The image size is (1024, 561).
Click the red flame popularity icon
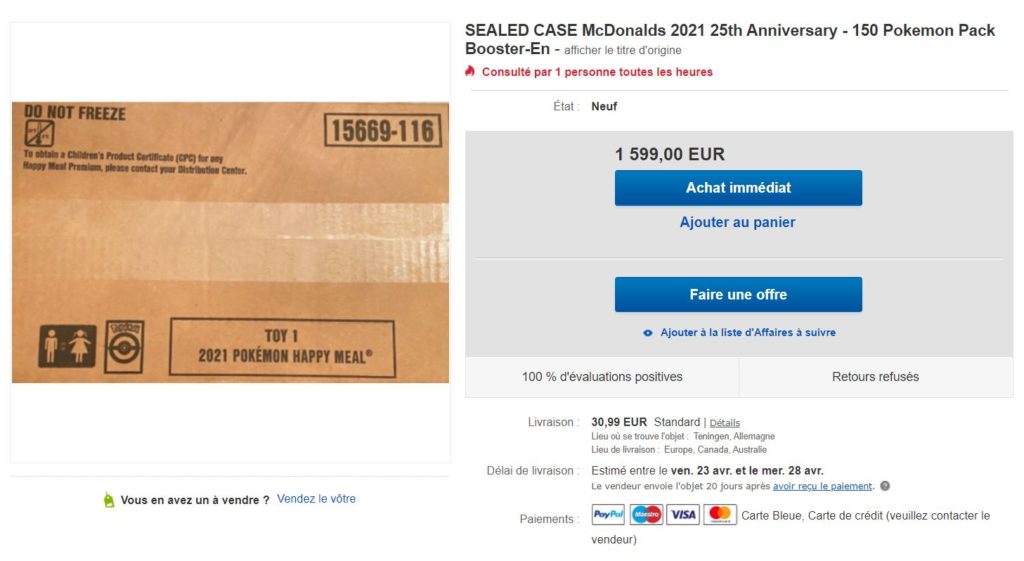pyautogui.click(x=470, y=72)
